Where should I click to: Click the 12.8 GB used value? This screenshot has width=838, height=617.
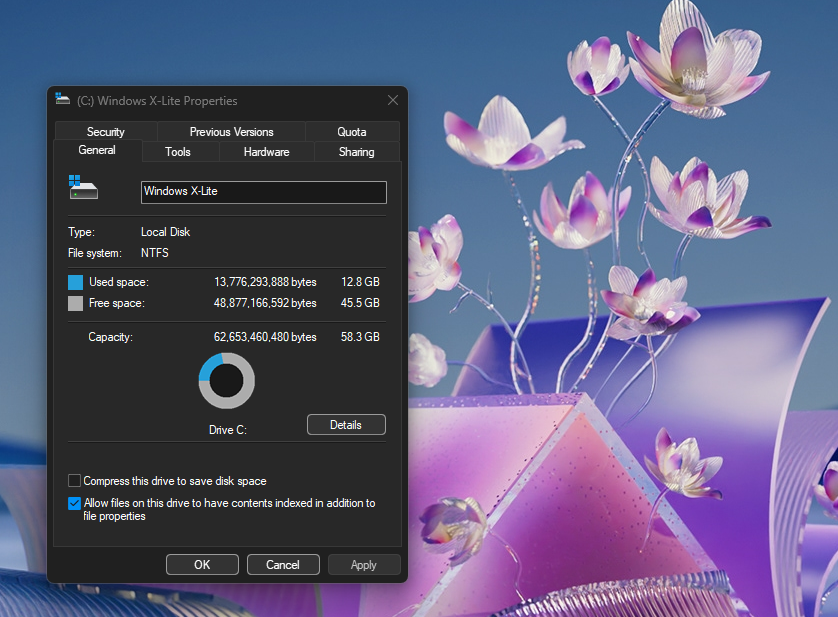point(360,282)
